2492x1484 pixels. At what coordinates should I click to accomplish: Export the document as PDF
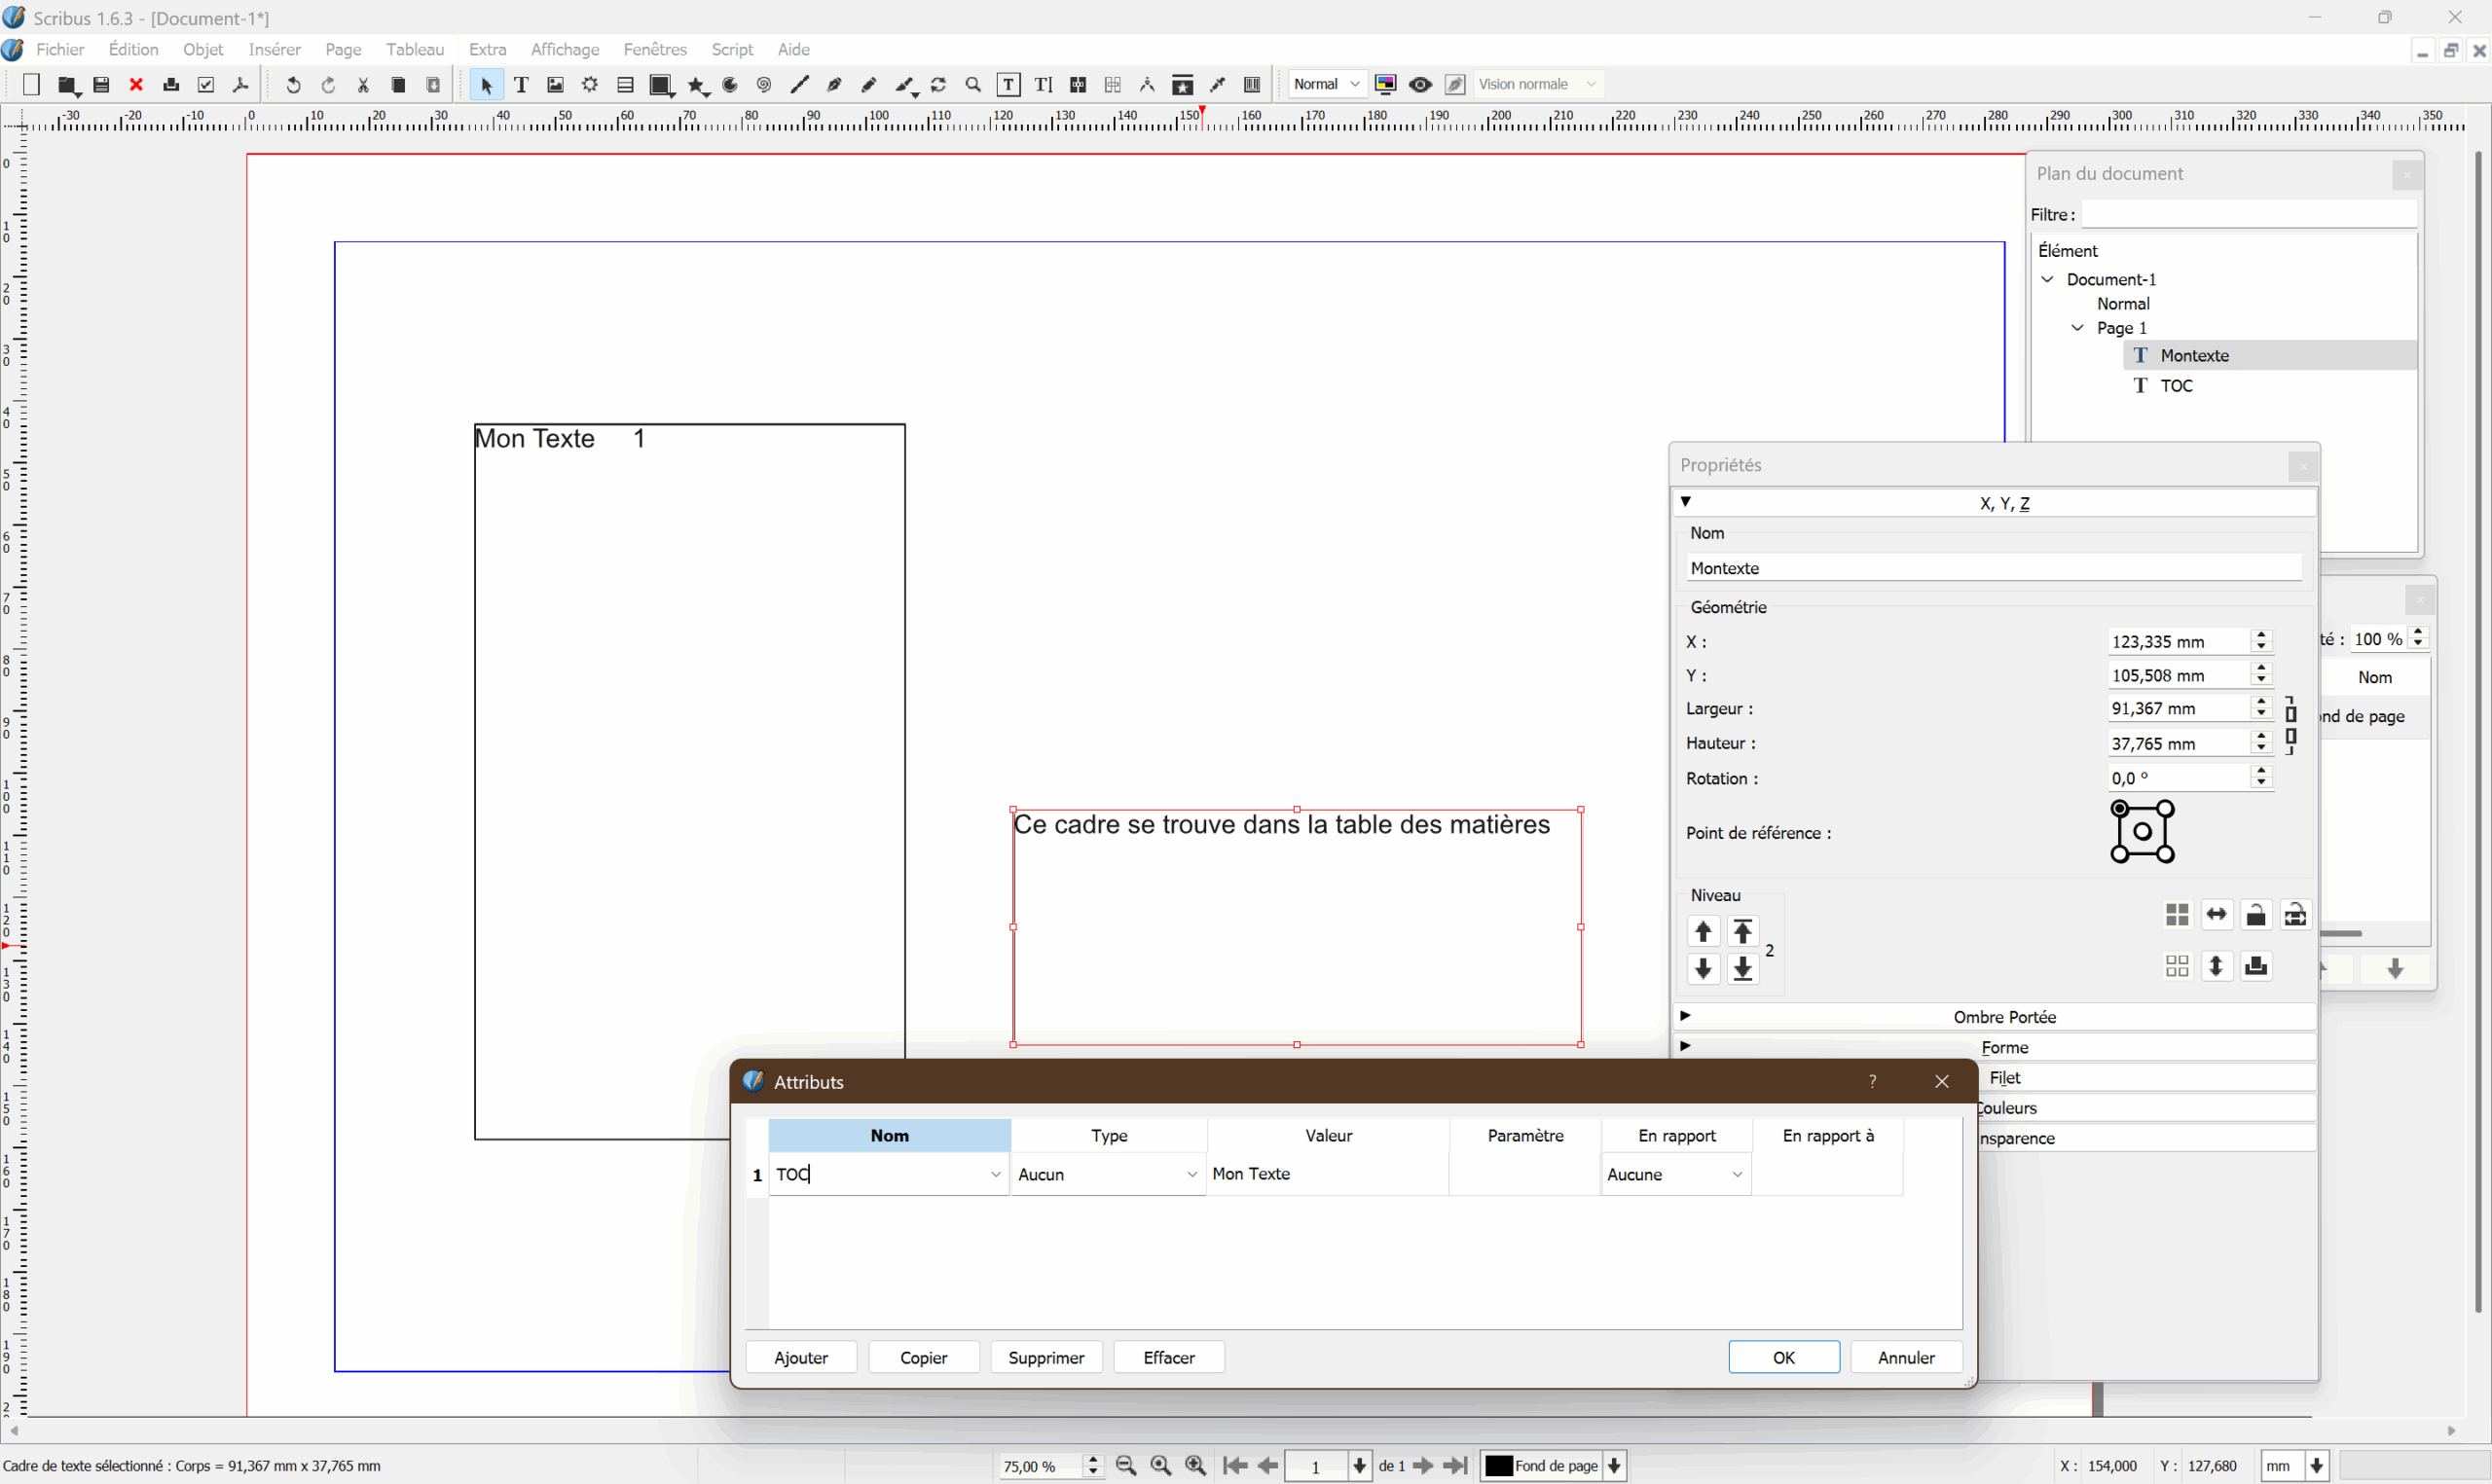tap(241, 85)
